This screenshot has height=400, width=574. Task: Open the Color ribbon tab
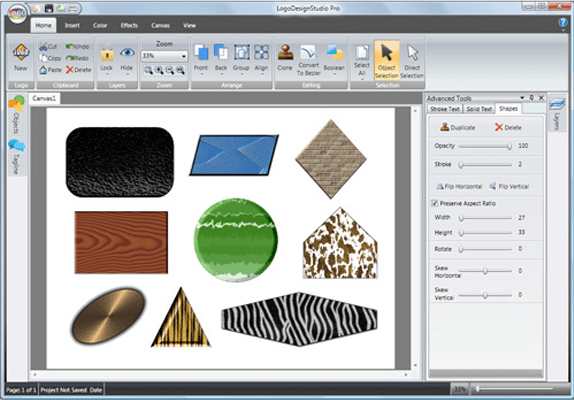click(100, 25)
